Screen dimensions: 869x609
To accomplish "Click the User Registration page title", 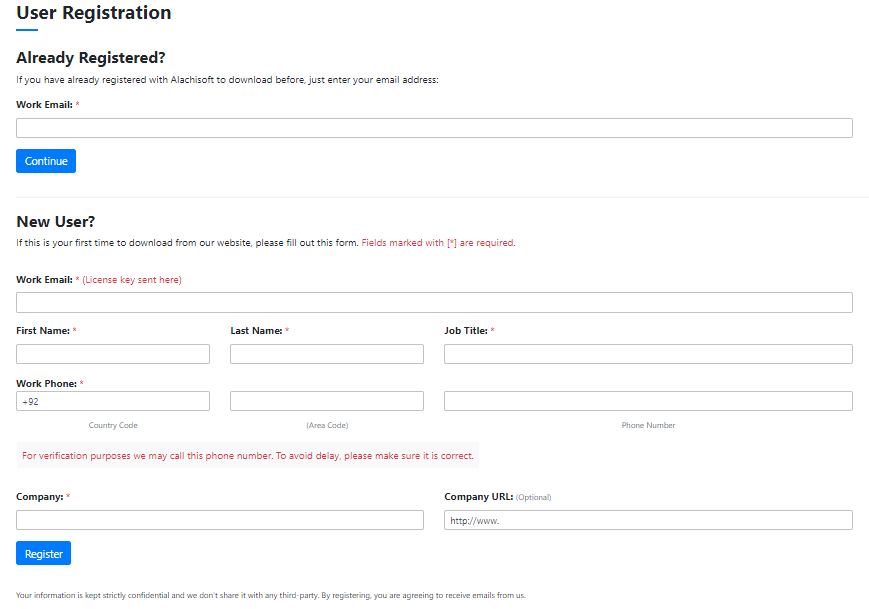I will [94, 13].
